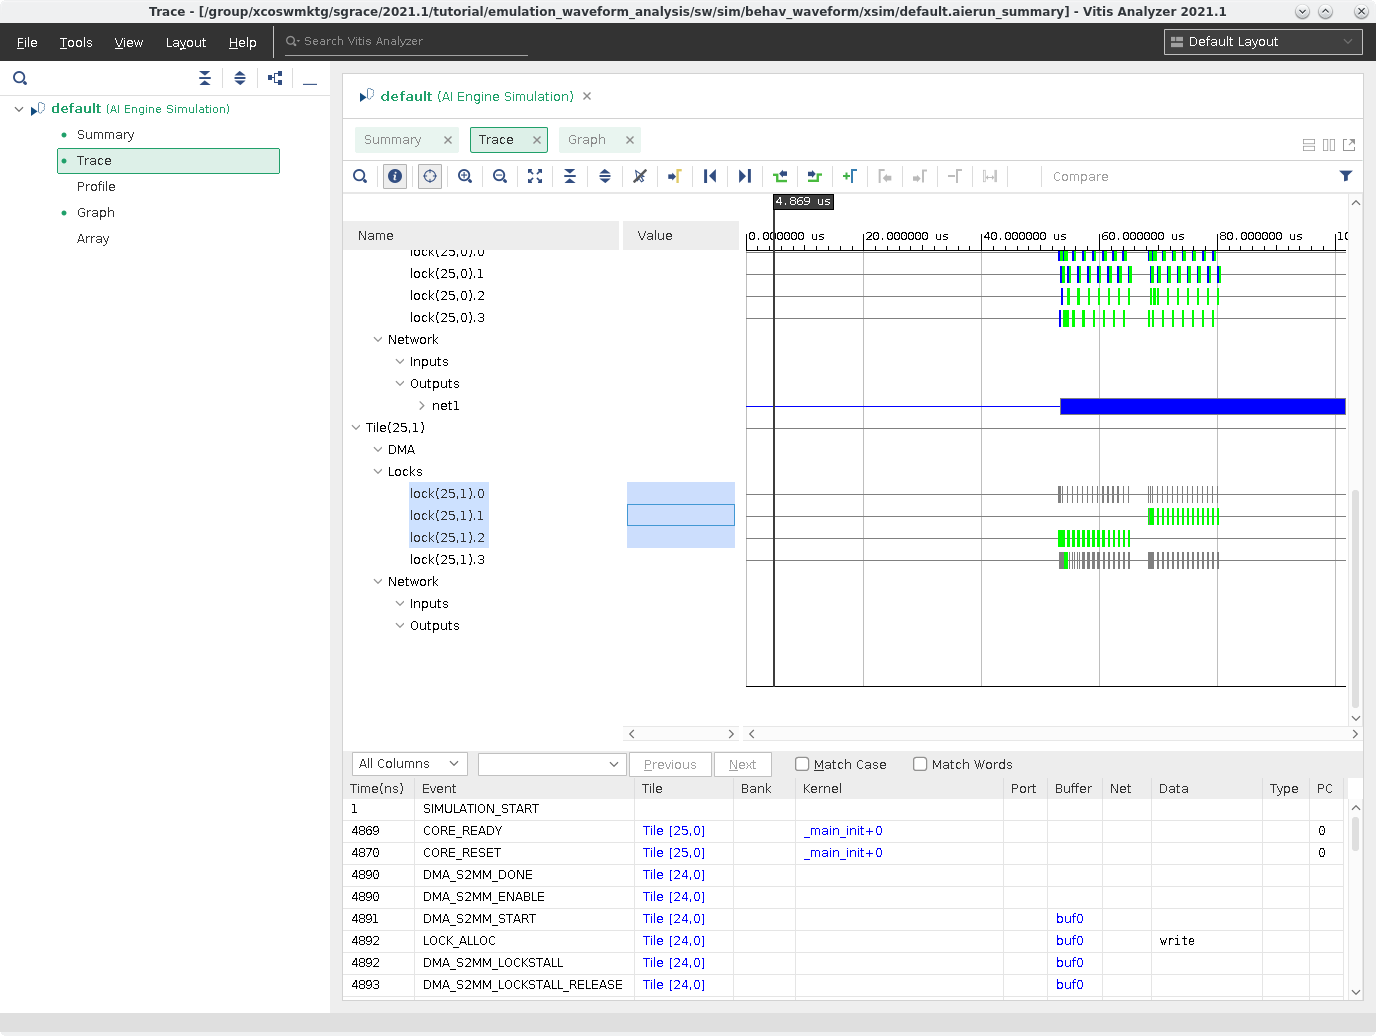Open the View menu
The width and height of the screenshot is (1376, 1036).
pyautogui.click(x=129, y=42)
